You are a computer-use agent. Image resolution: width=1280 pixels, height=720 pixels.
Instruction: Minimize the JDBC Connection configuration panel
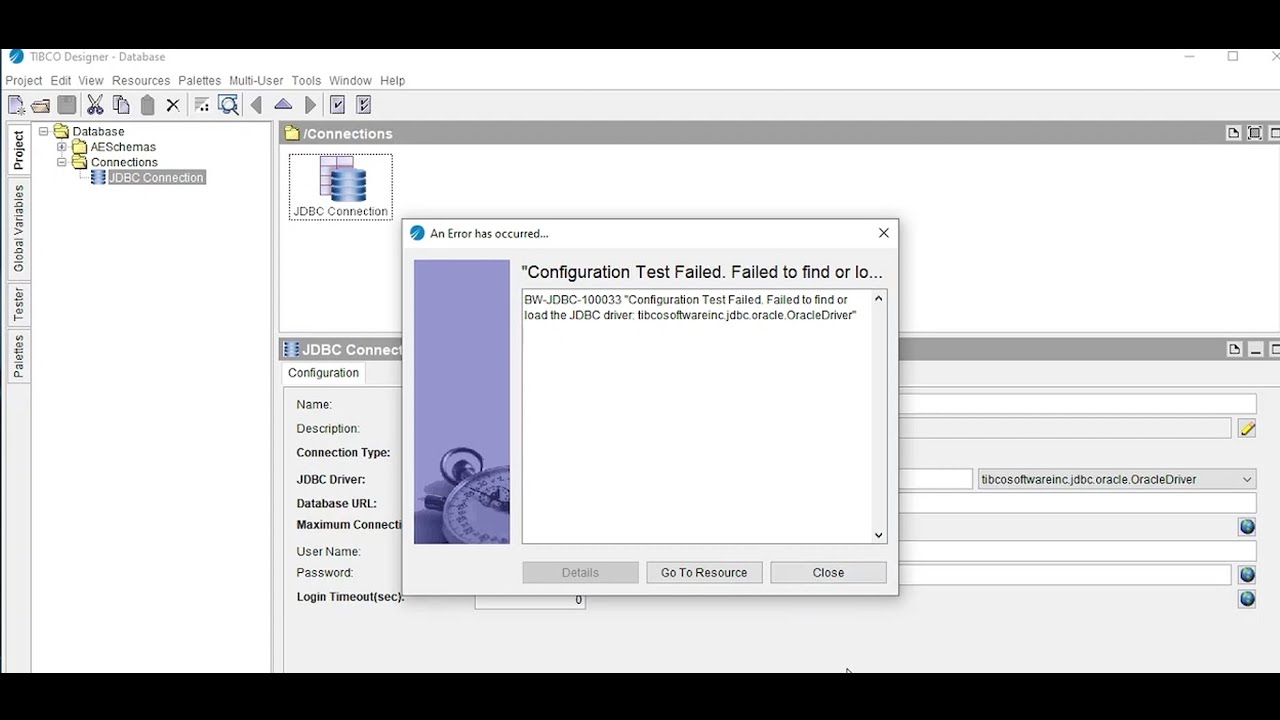point(1255,349)
